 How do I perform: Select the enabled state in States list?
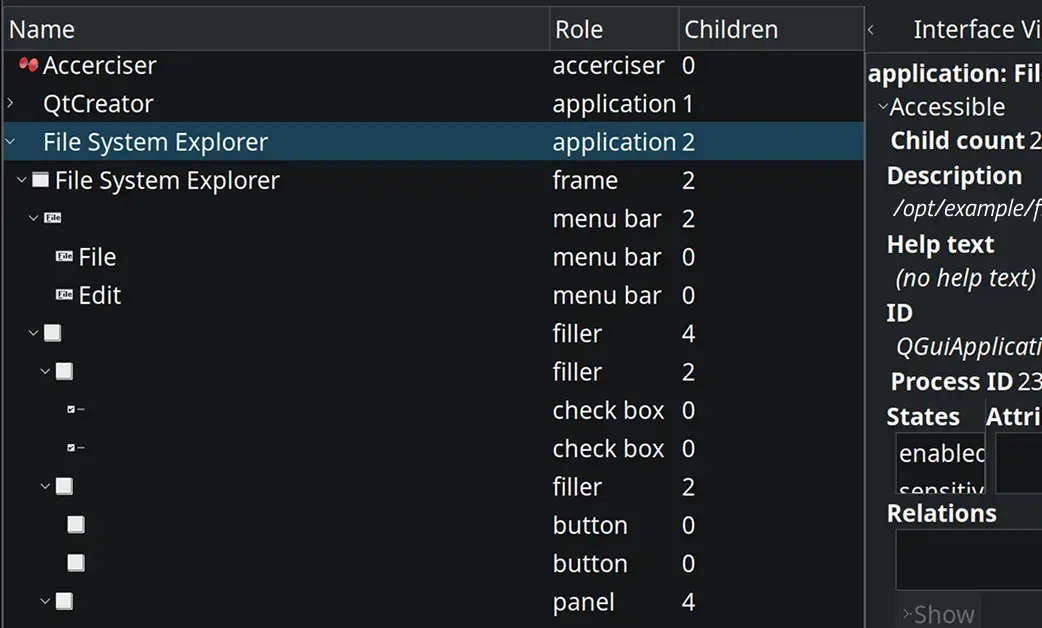tap(940, 453)
